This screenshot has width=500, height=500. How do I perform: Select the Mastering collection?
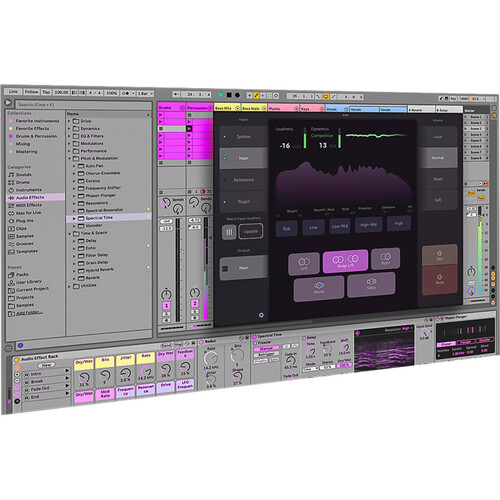click(x=23, y=152)
